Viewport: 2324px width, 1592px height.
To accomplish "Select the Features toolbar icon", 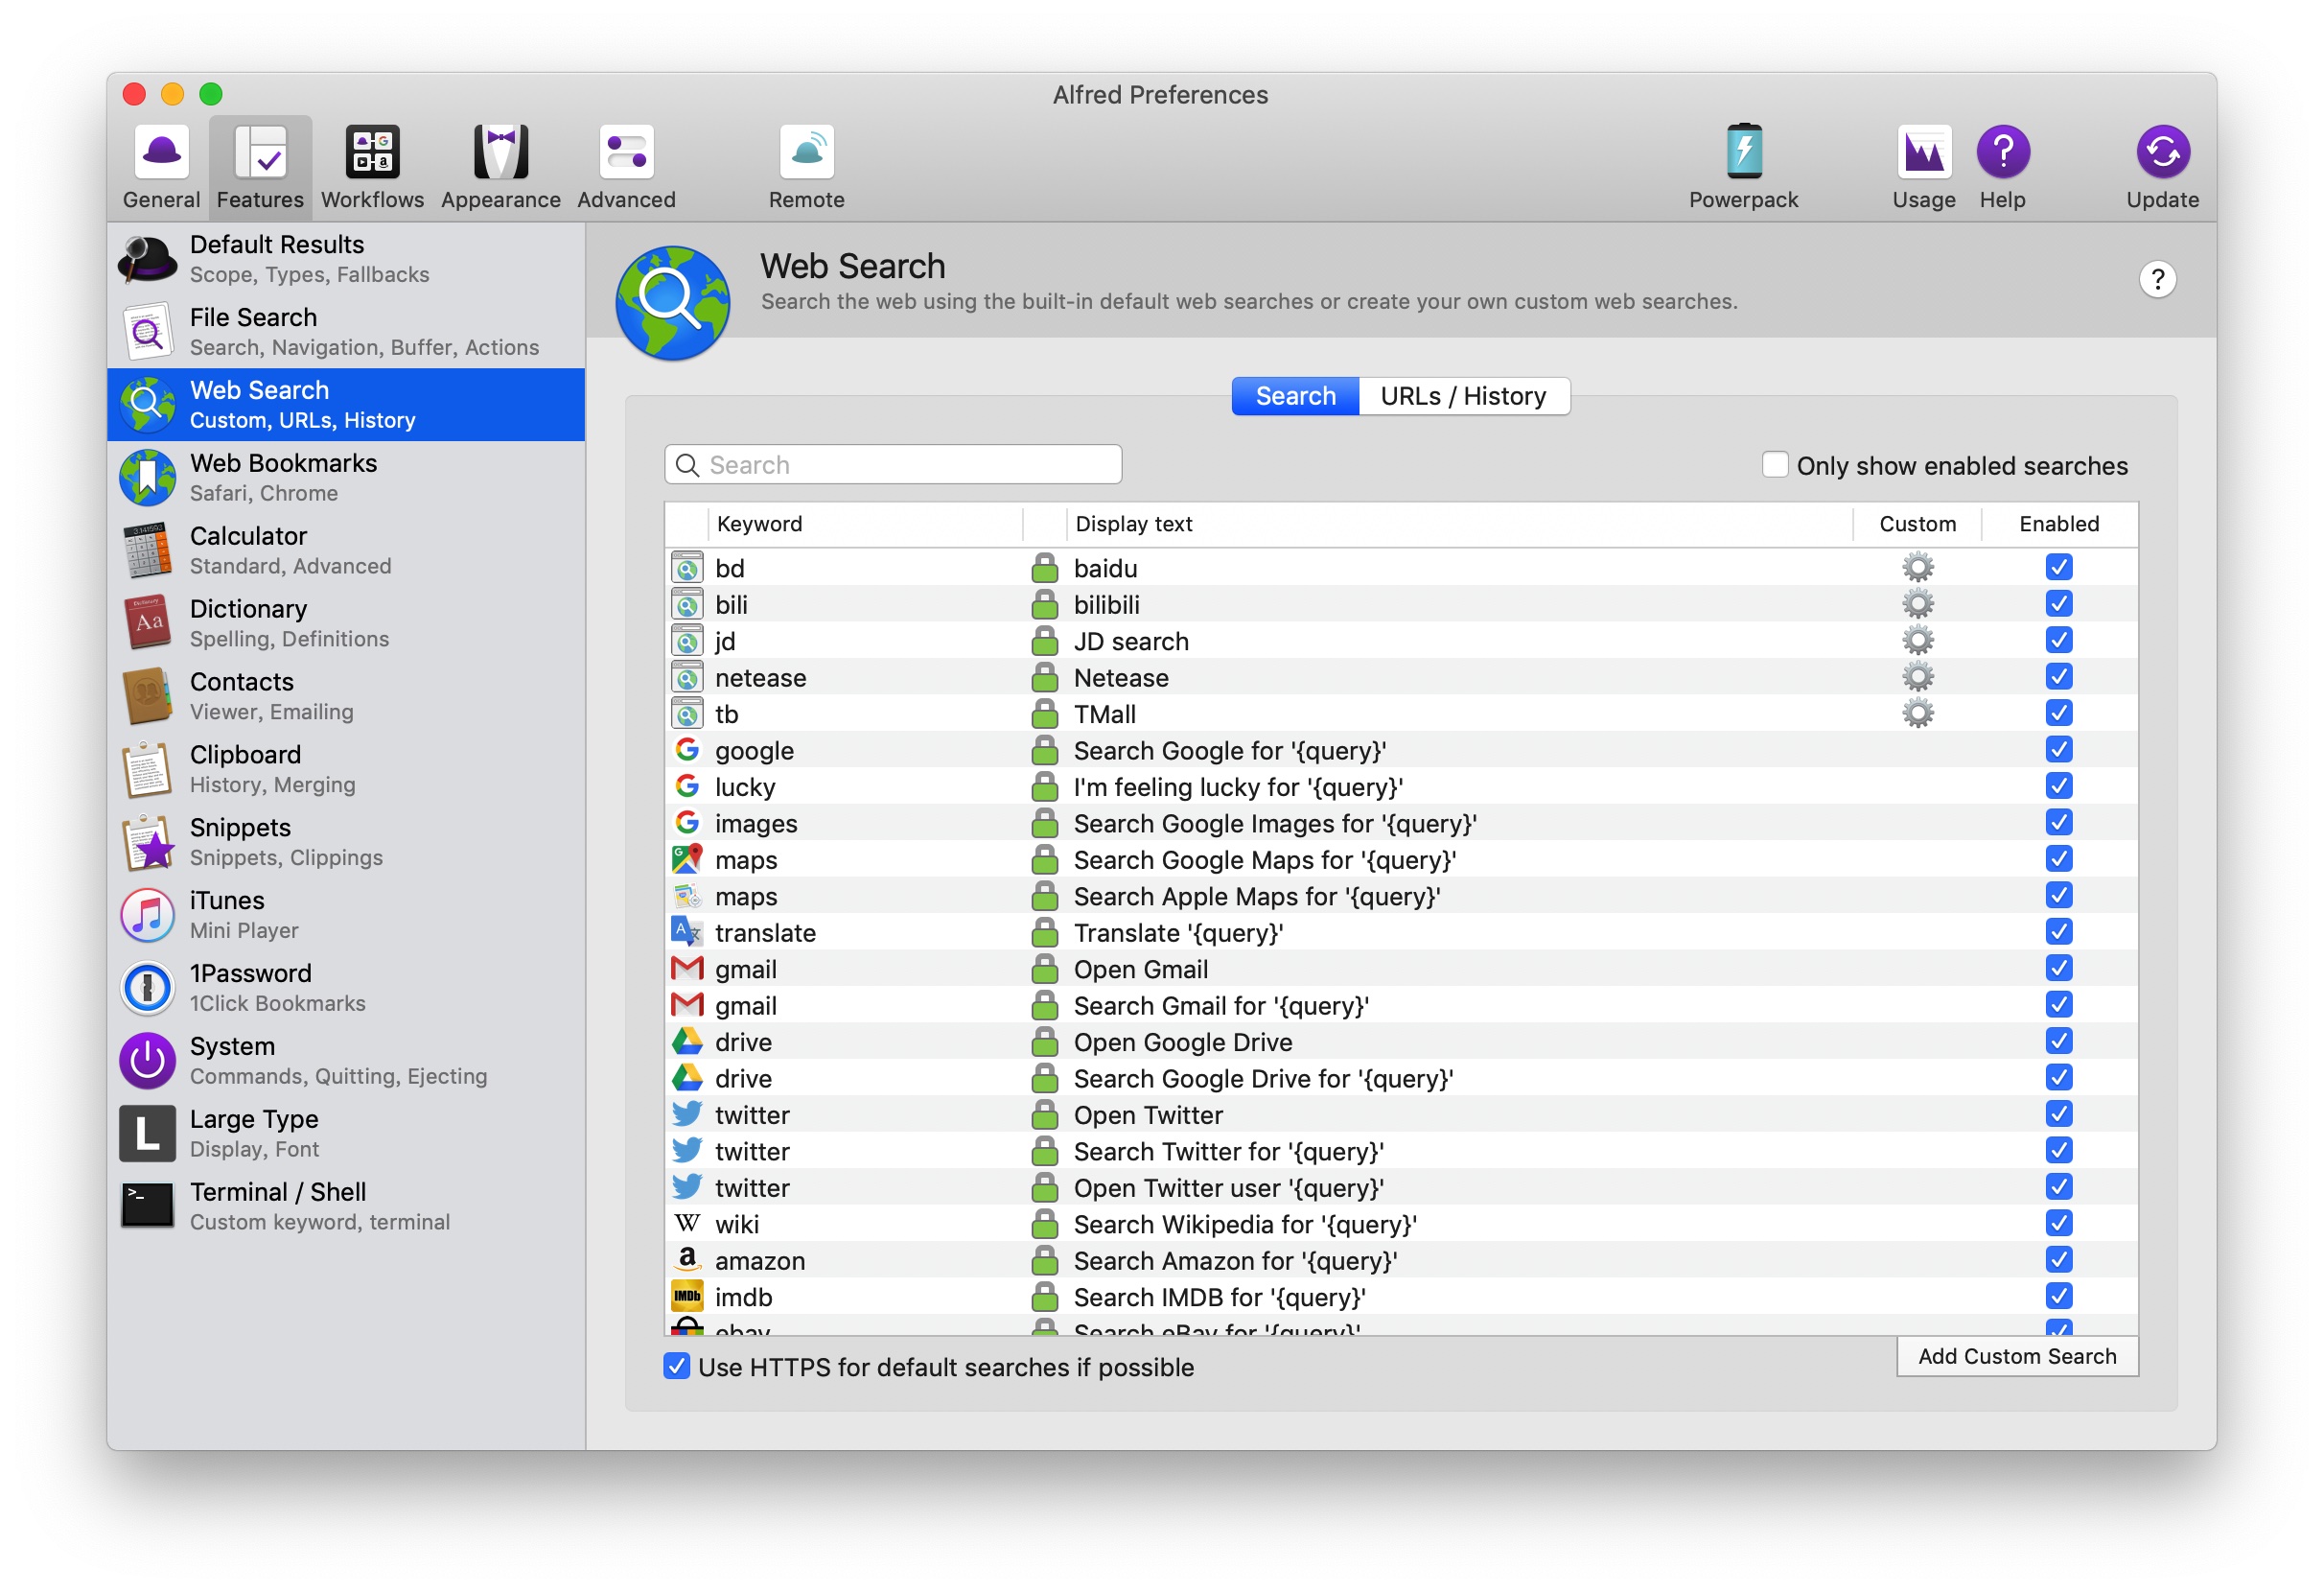I will point(260,167).
